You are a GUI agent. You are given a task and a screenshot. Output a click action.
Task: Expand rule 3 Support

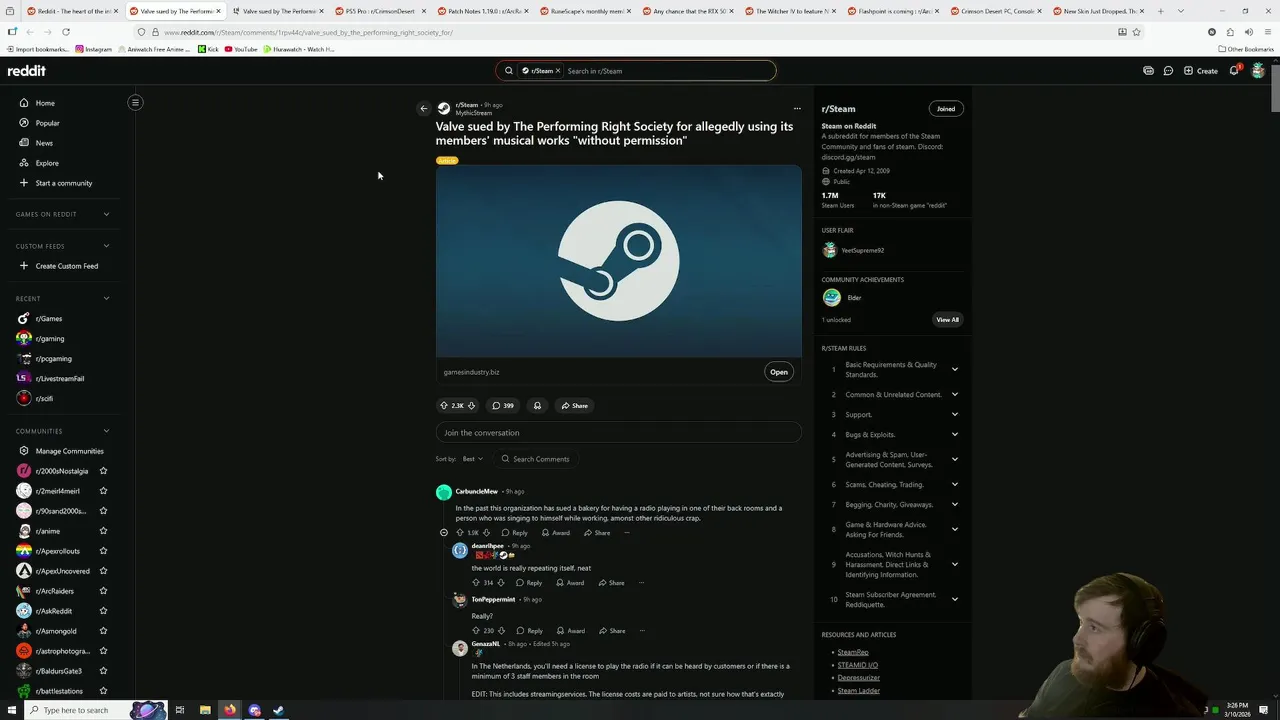tap(955, 414)
